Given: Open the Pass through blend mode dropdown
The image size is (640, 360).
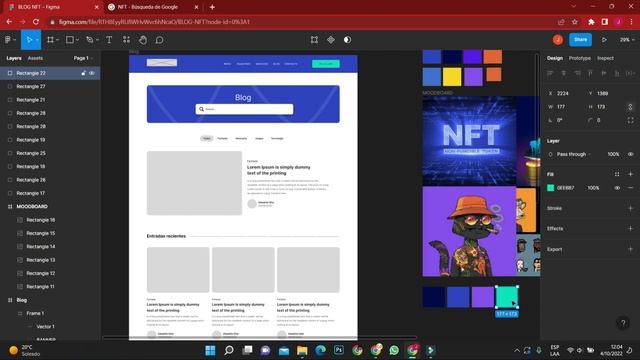Looking at the screenshot, I should tap(573, 154).
